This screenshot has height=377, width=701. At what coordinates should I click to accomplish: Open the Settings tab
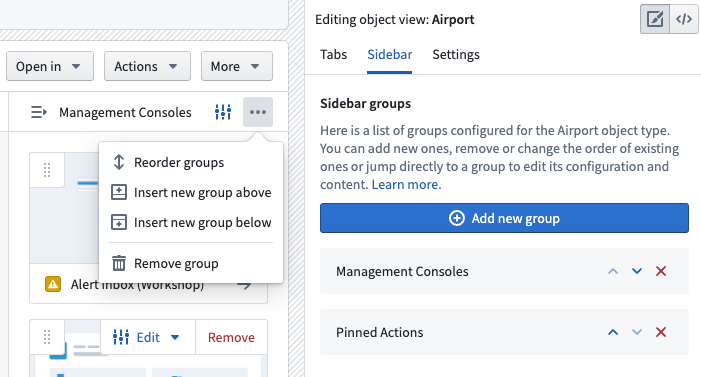456,55
